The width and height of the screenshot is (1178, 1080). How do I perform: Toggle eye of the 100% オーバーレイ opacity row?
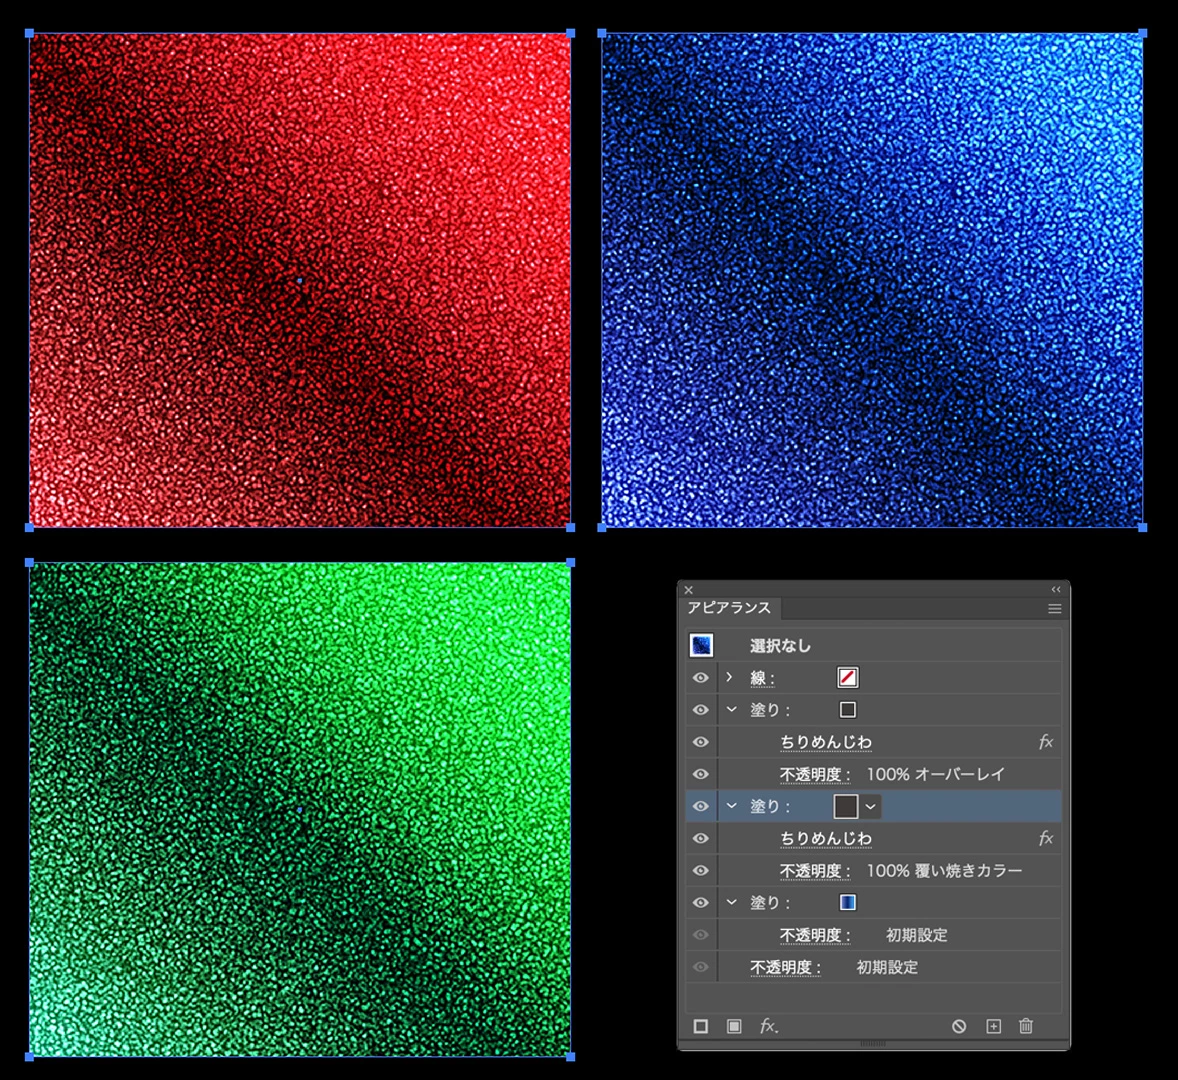coord(700,774)
